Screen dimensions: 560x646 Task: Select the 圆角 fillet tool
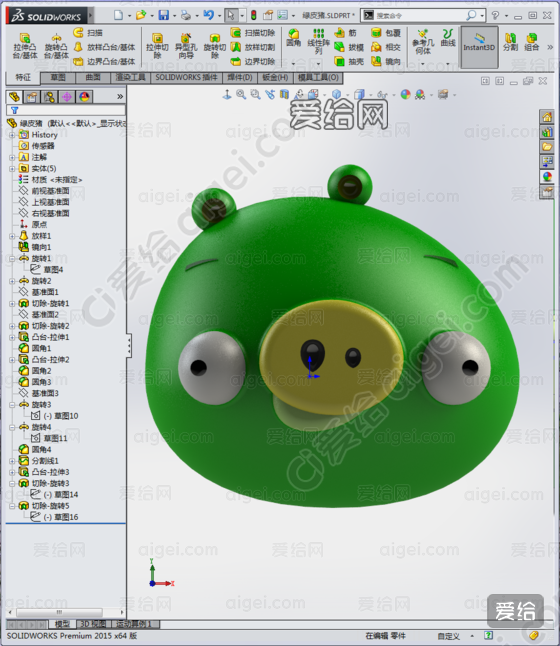pyautogui.click(x=293, y=37)
